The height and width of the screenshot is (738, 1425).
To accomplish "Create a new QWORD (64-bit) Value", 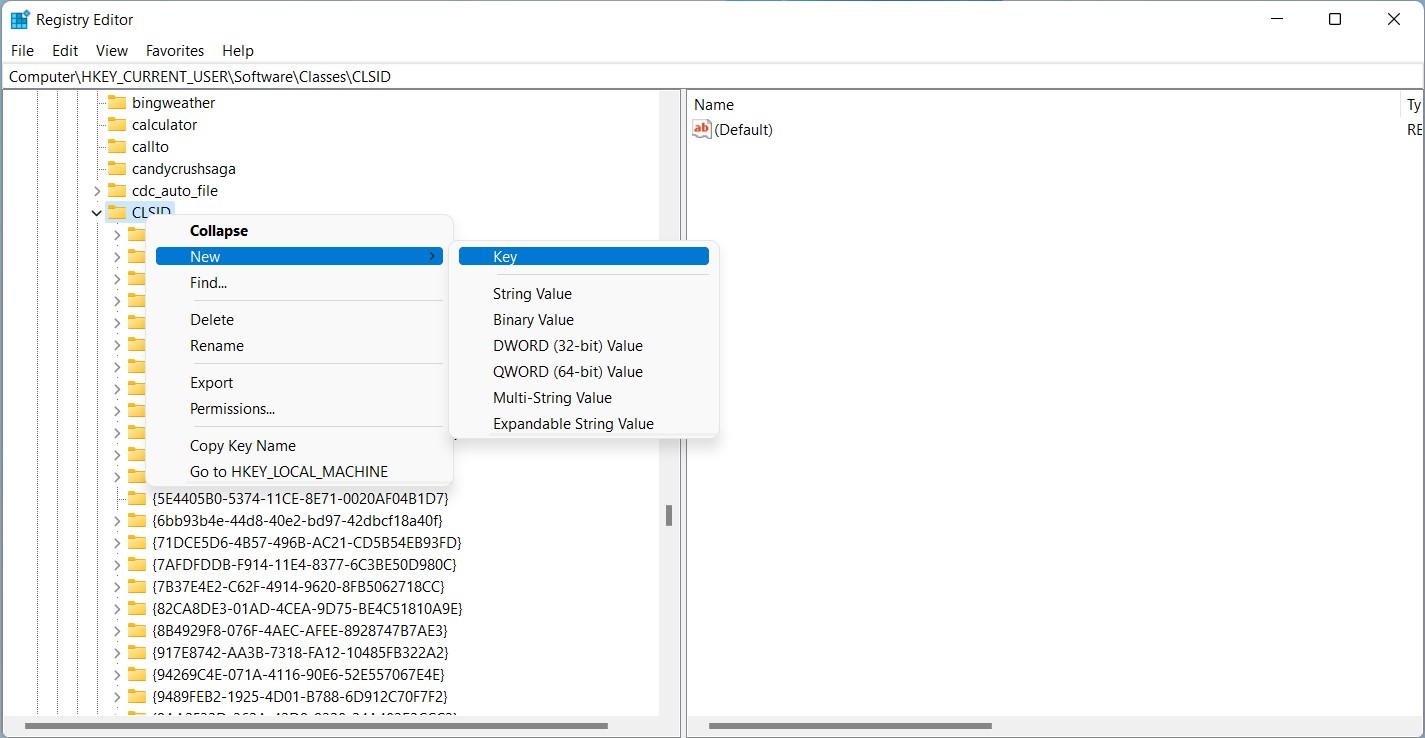I will tap(584, 372).
